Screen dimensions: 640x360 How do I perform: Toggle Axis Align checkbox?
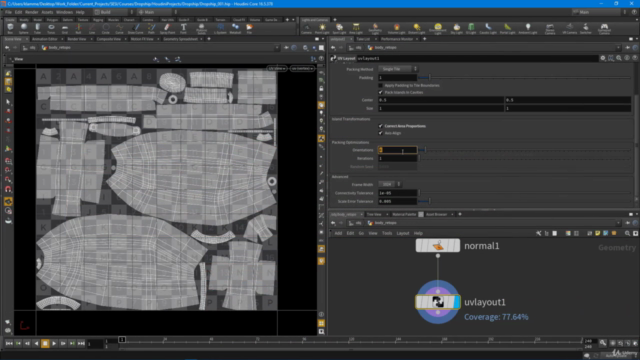[x=380, y=133]
